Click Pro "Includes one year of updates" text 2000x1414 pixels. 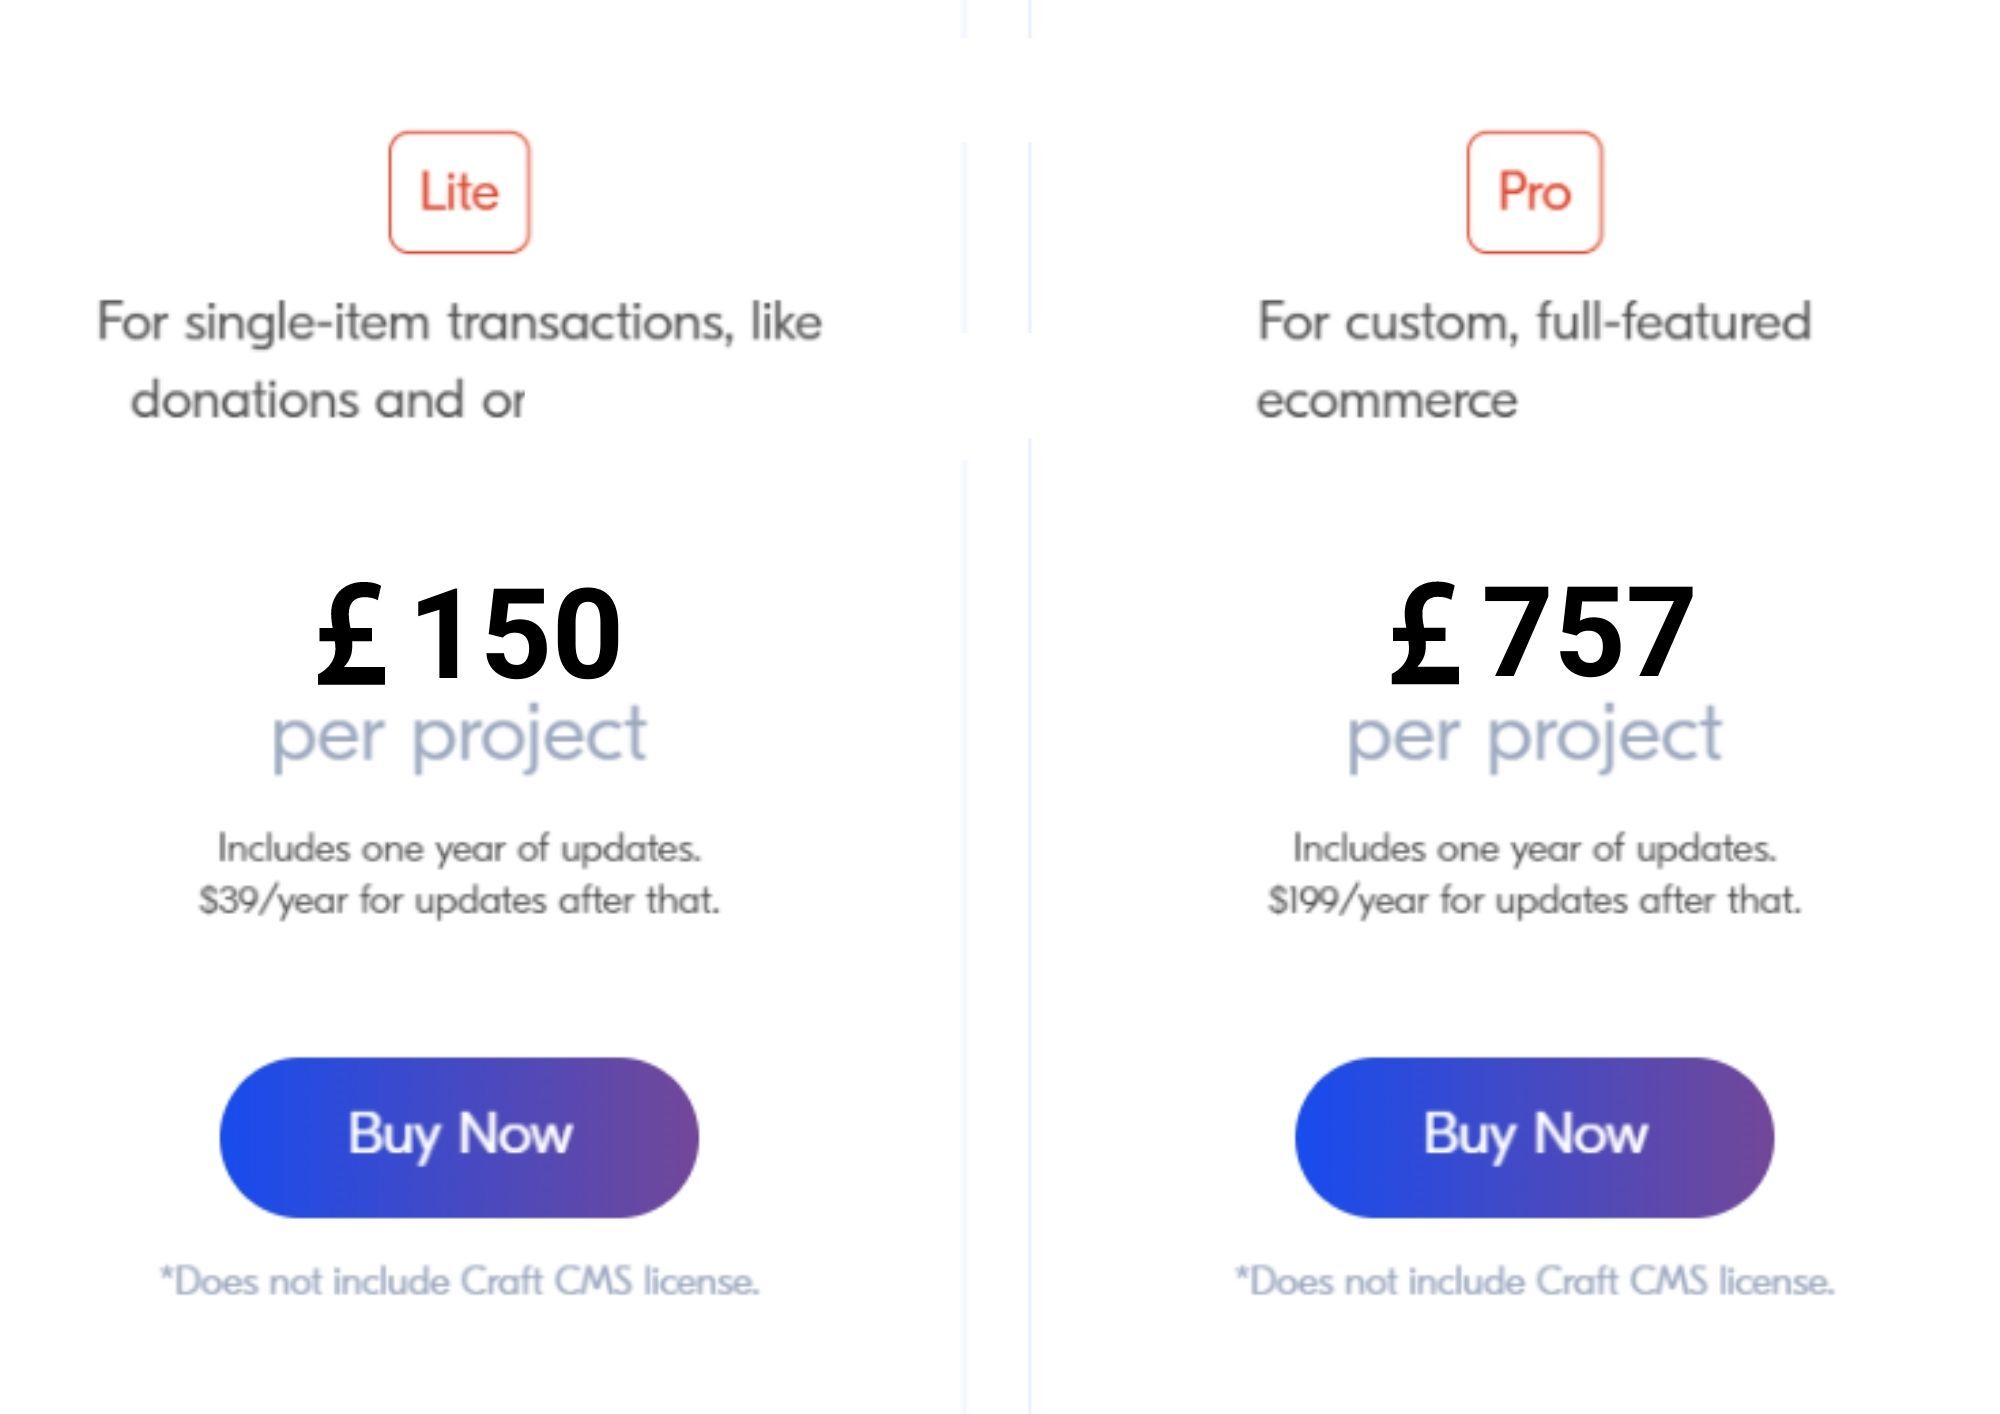[1534, 848]
